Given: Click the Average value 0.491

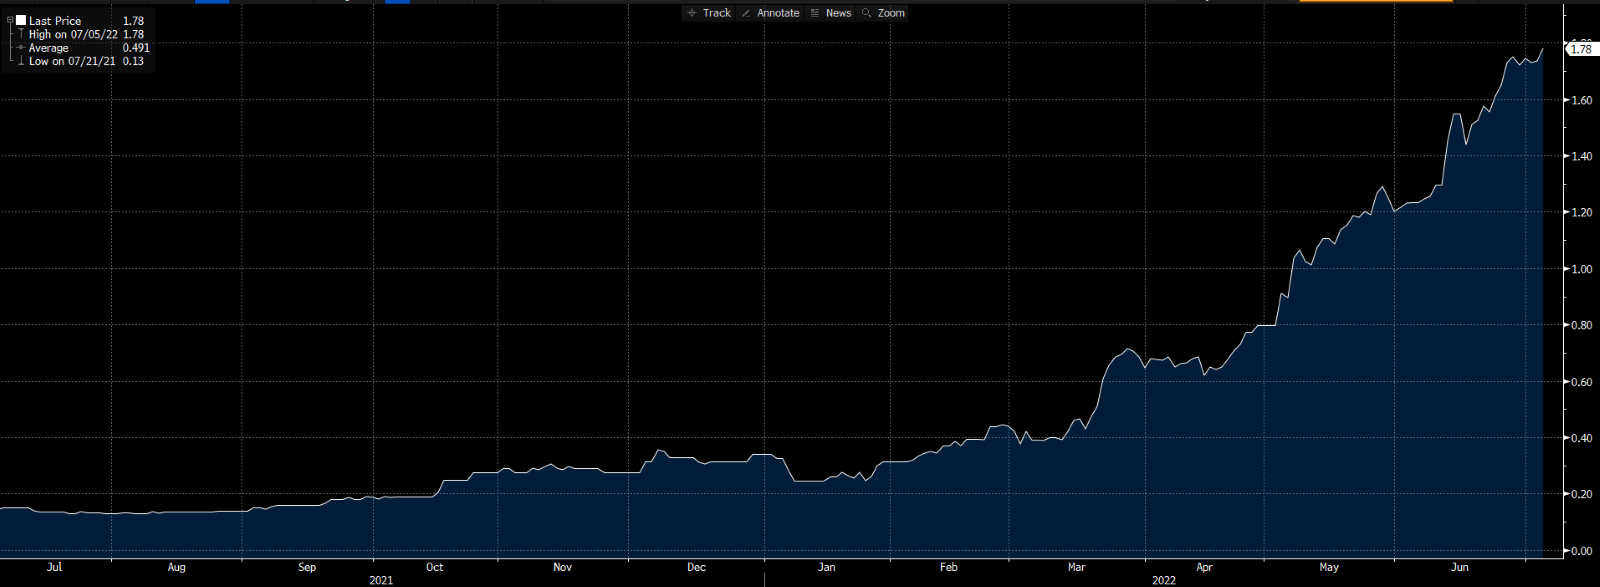Looking at the screenshot, I should (x=136, y=48).
